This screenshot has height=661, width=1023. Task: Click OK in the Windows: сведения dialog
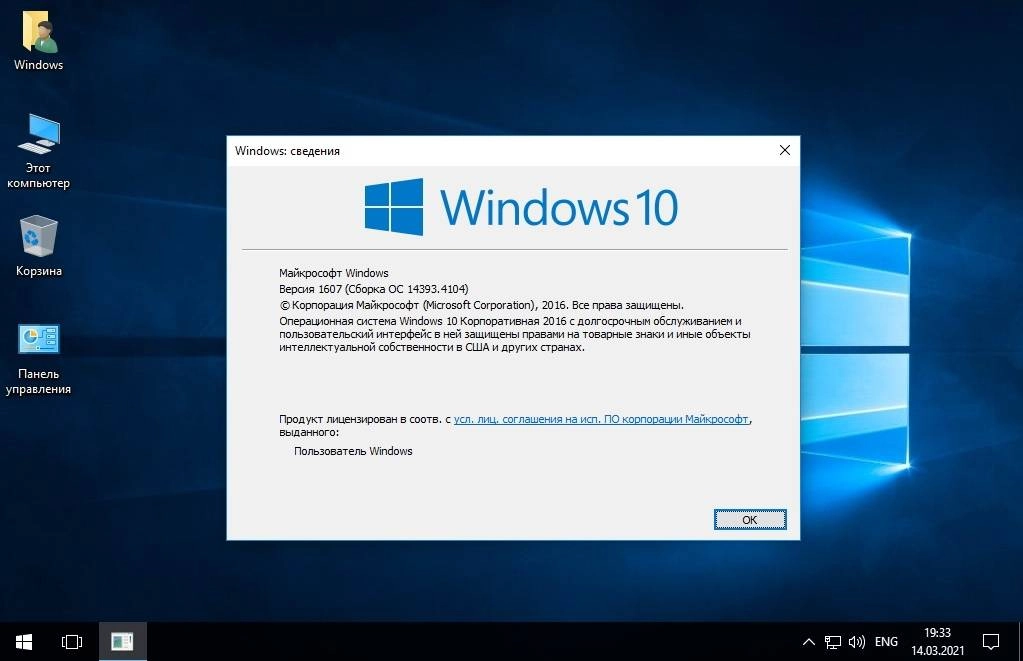[750, 520]
